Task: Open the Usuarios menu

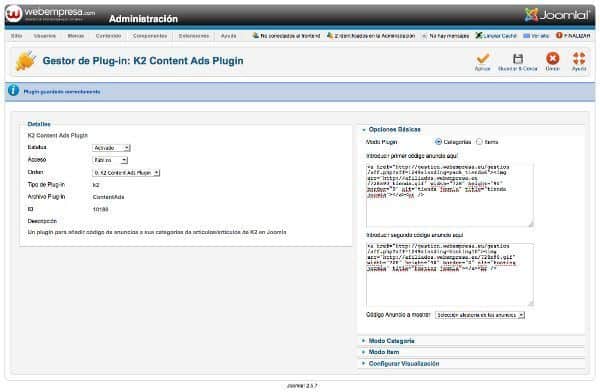Action: pyautogui.click(x=45, y=36)
